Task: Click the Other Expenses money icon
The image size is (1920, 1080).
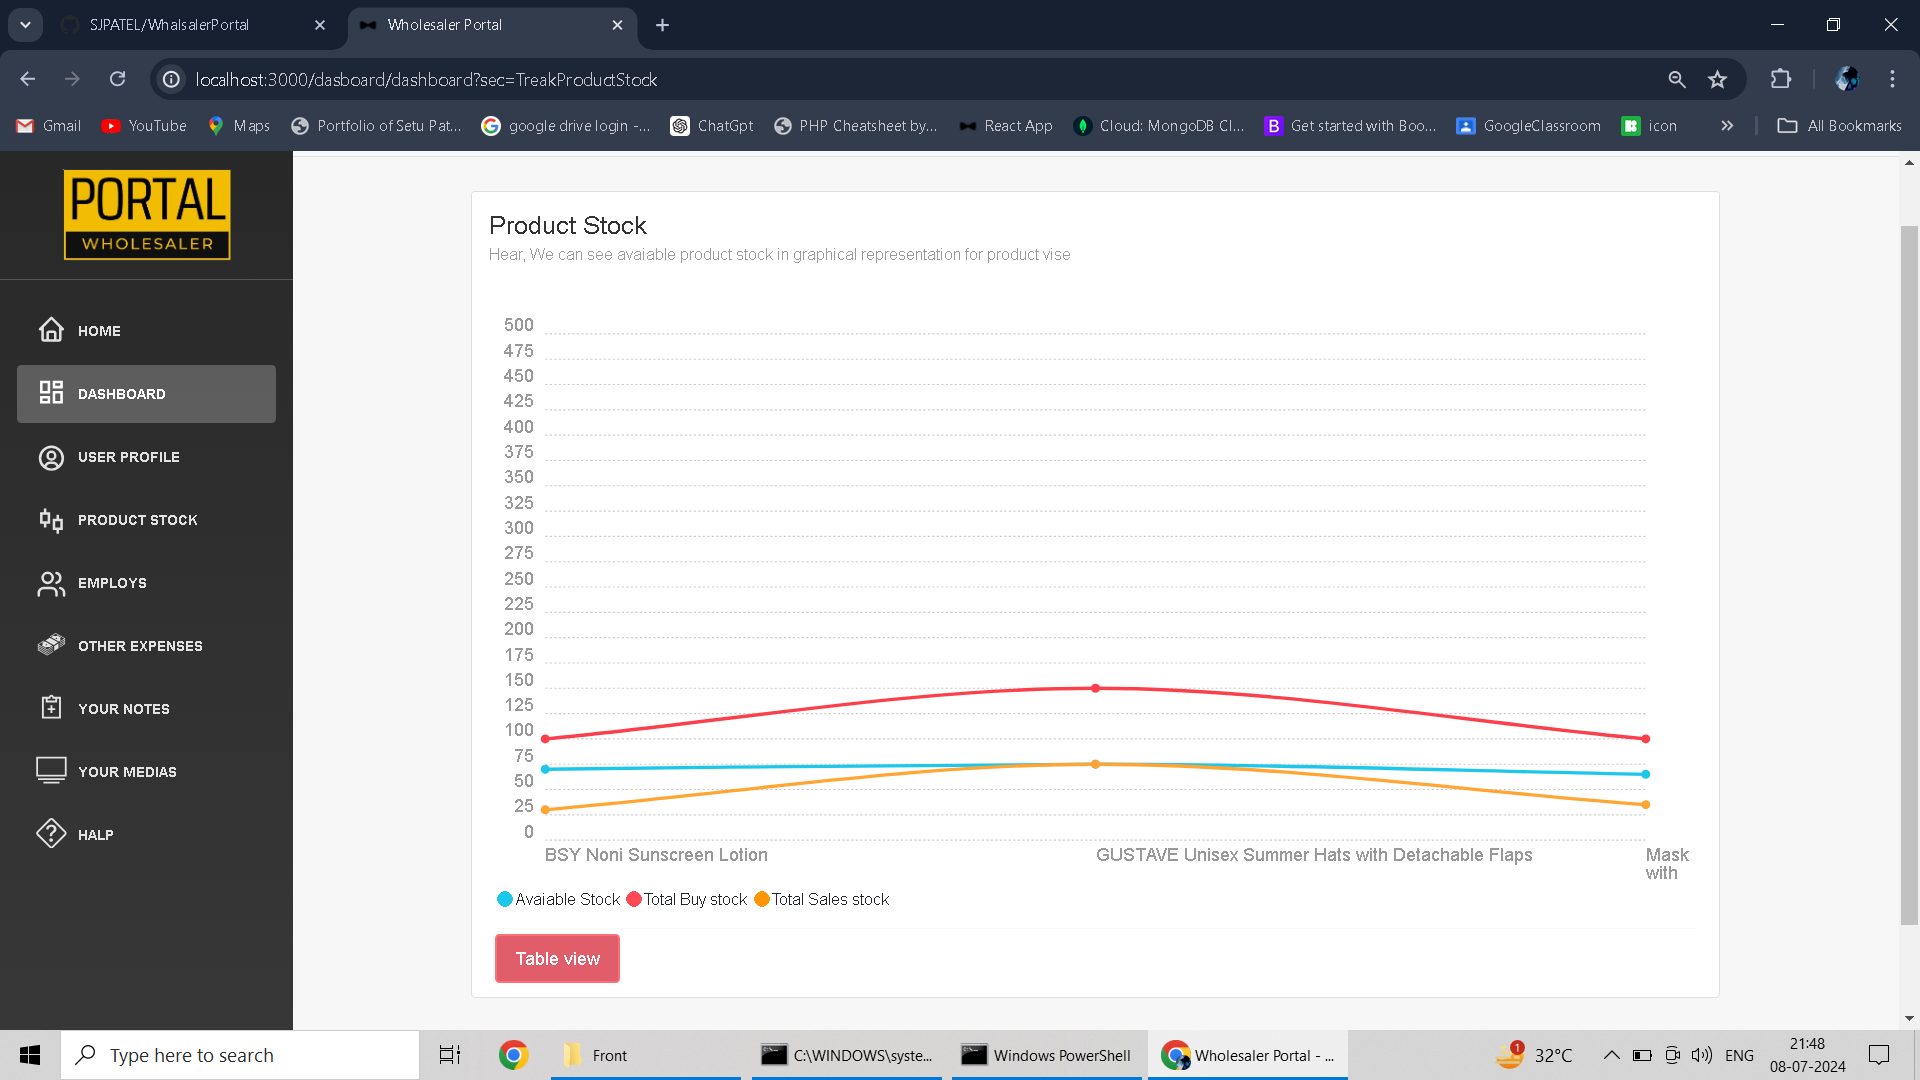Action: [51, 645]
